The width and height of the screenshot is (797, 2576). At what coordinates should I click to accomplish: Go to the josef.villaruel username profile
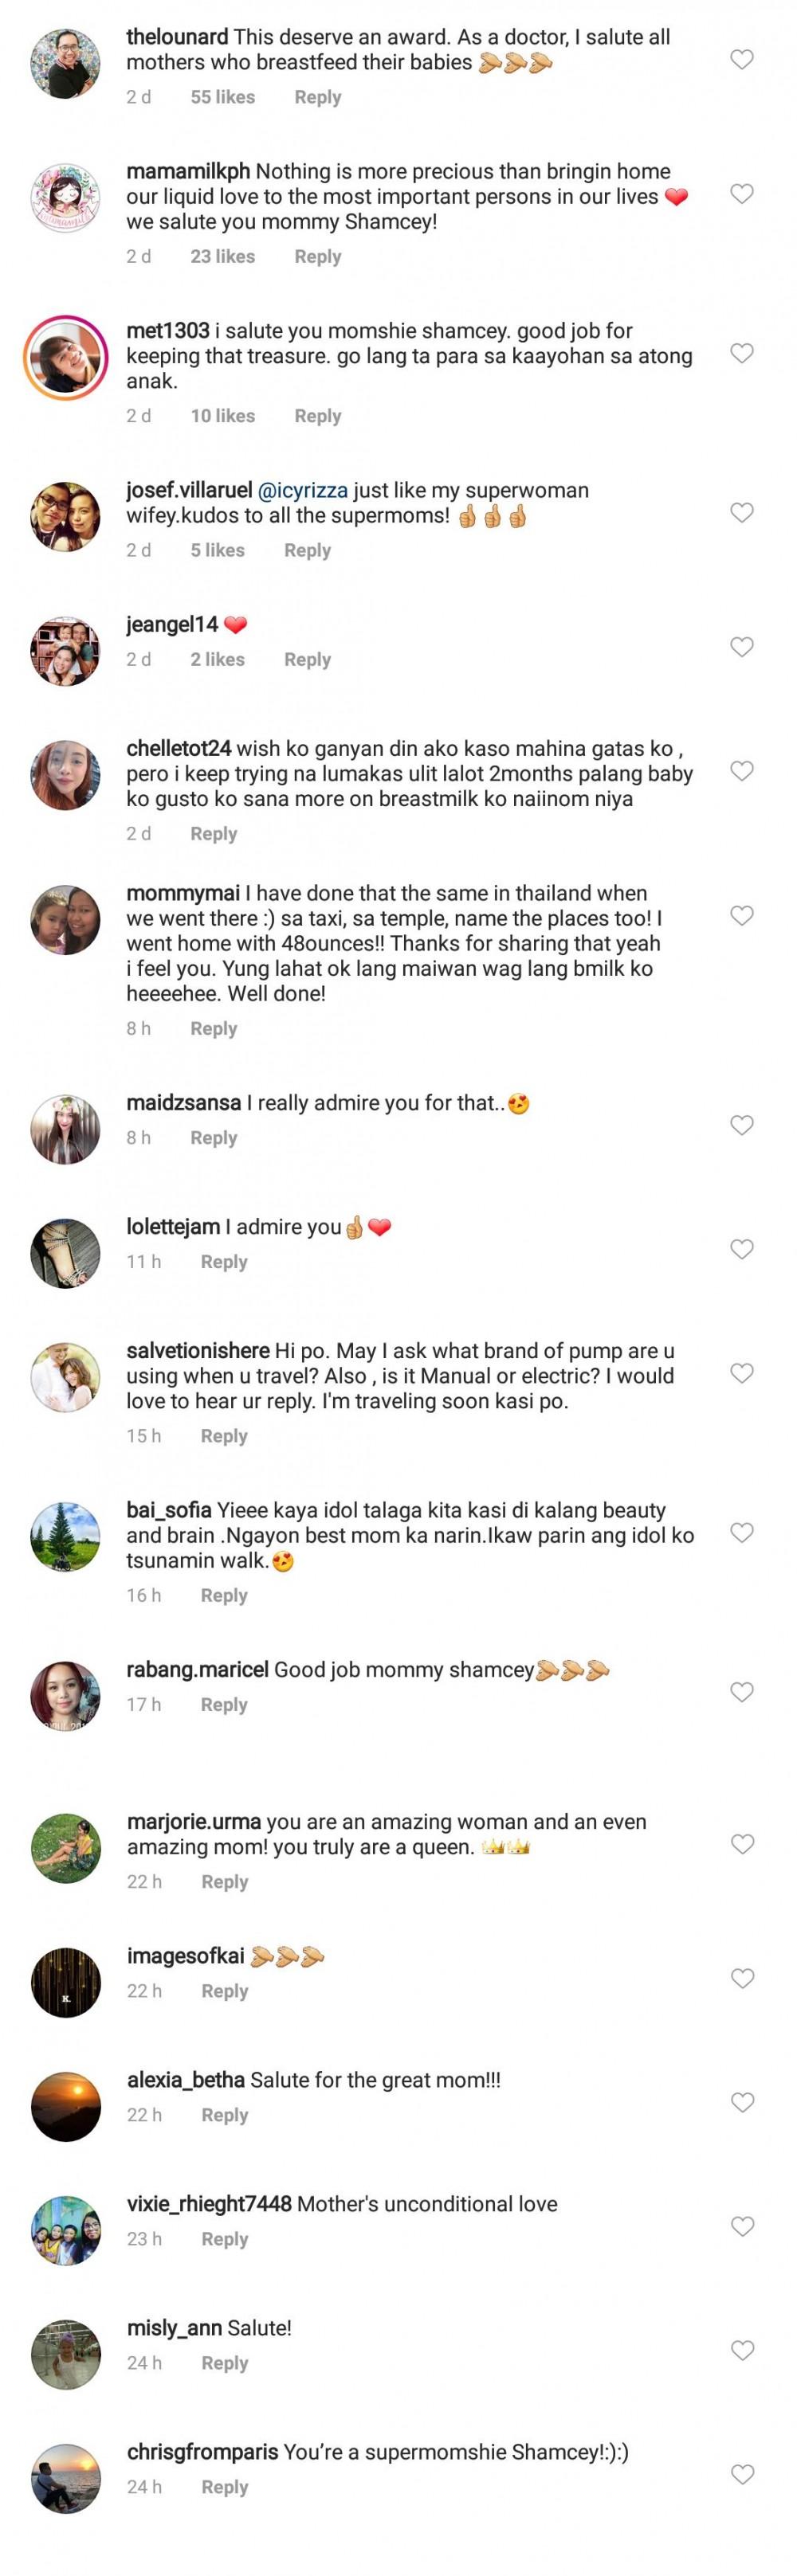tap(189, 490)
